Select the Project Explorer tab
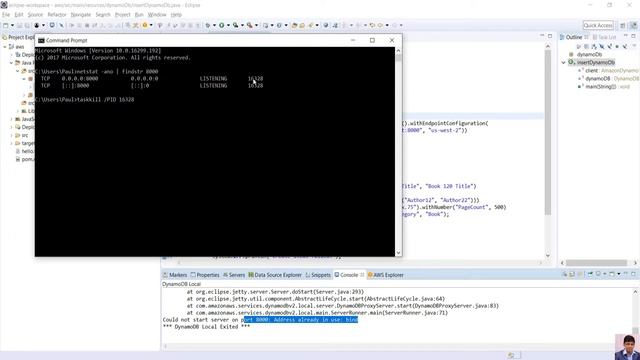 point(18,37)
